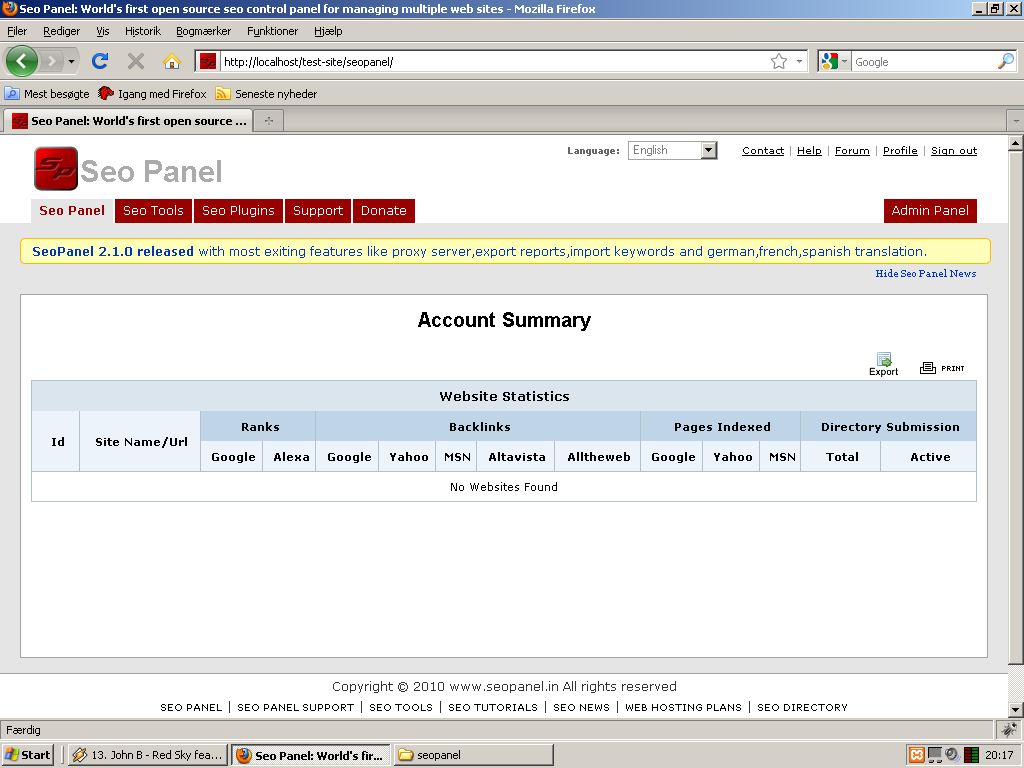Screen dimensions: 1024x768
Task: Click the page scrollbar up arrow
Action: pos(1016,142)
